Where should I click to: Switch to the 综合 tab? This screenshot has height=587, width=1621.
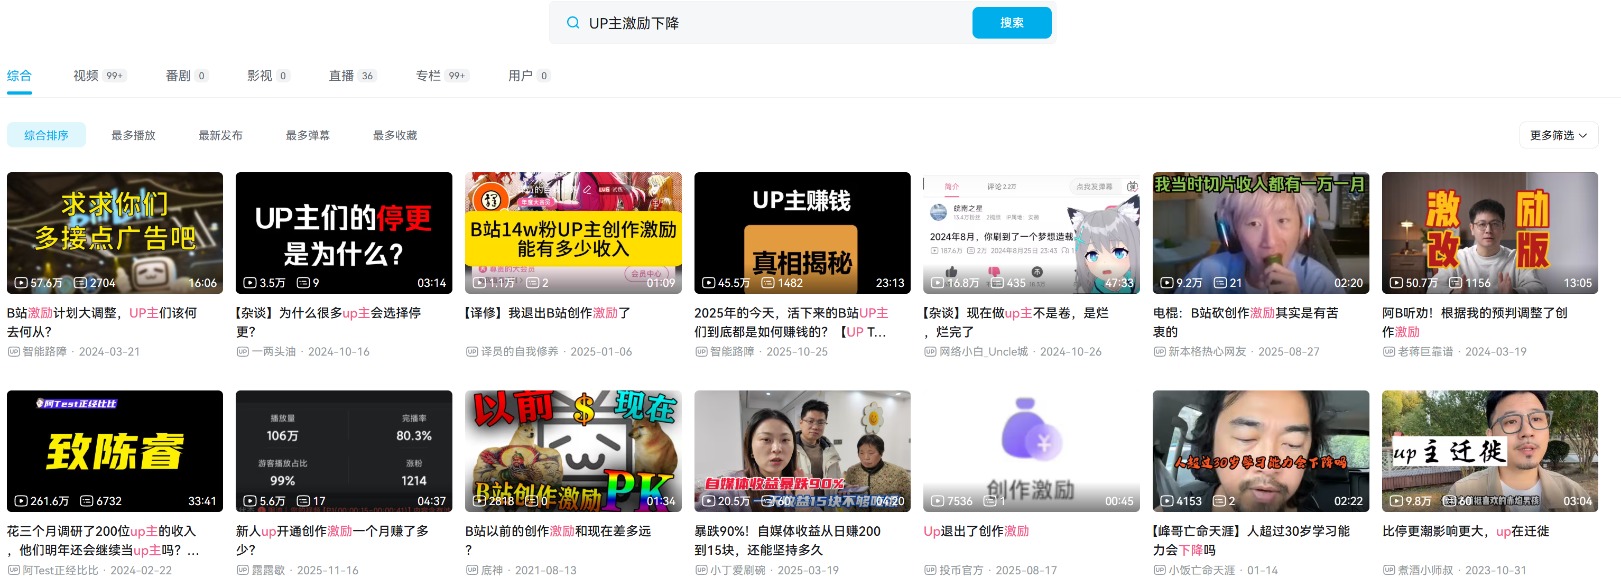19,76
